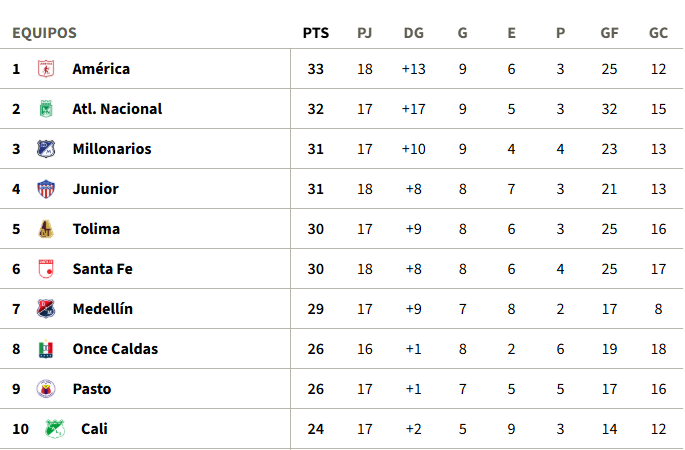685x450 pixels.
Task: Click the Once Caldas team name
Action: [x=115, y=349]
